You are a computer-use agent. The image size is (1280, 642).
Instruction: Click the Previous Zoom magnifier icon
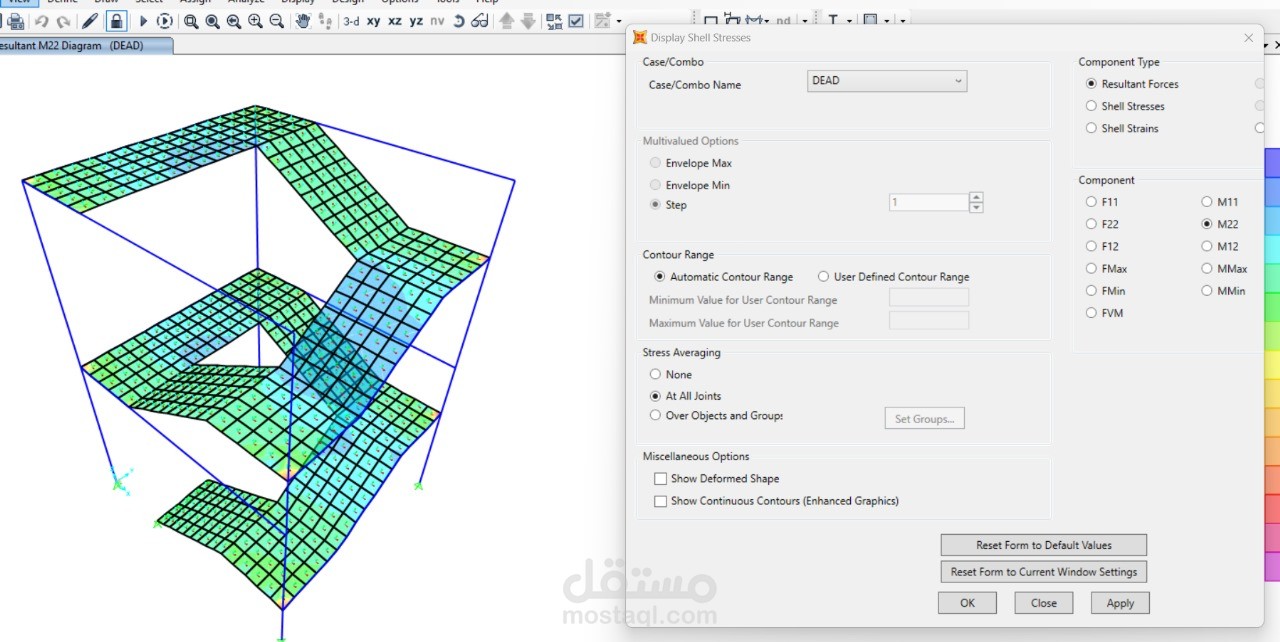pyautogui.click(x=233, y=21)
